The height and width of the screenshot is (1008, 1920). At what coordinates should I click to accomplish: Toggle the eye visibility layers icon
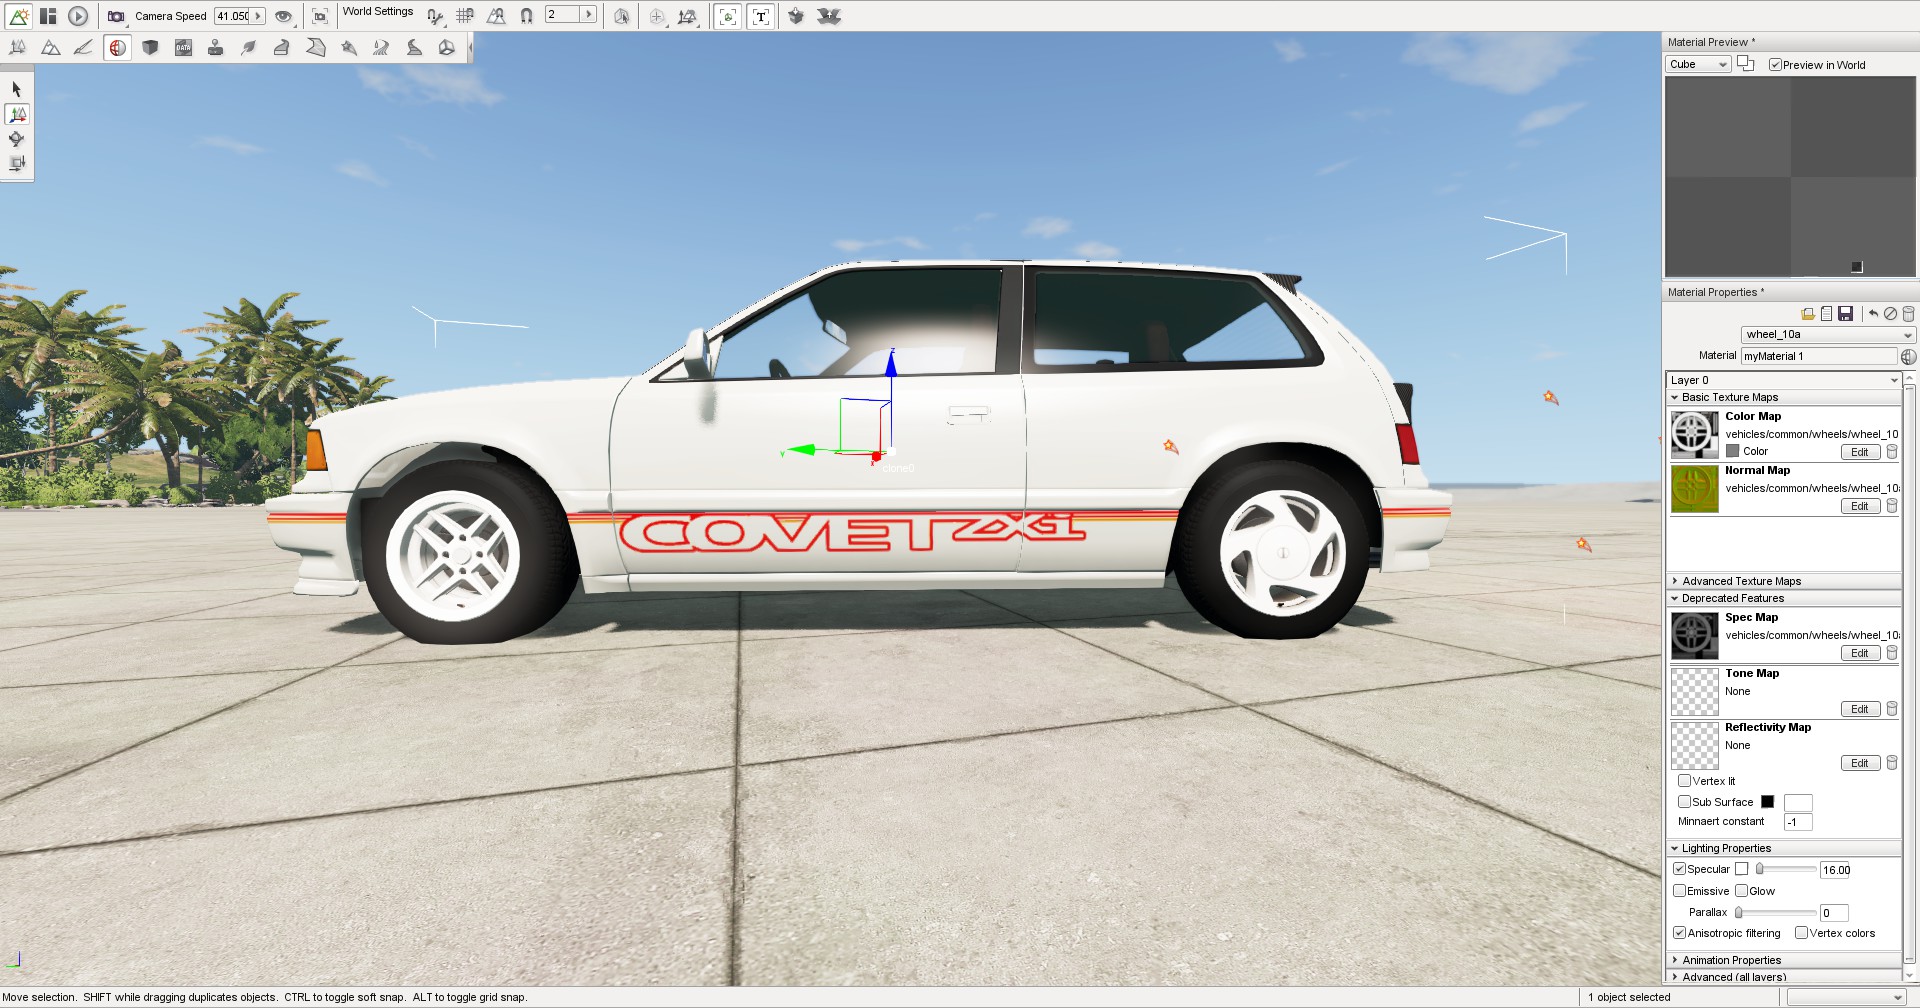click(x=284, y=16)
